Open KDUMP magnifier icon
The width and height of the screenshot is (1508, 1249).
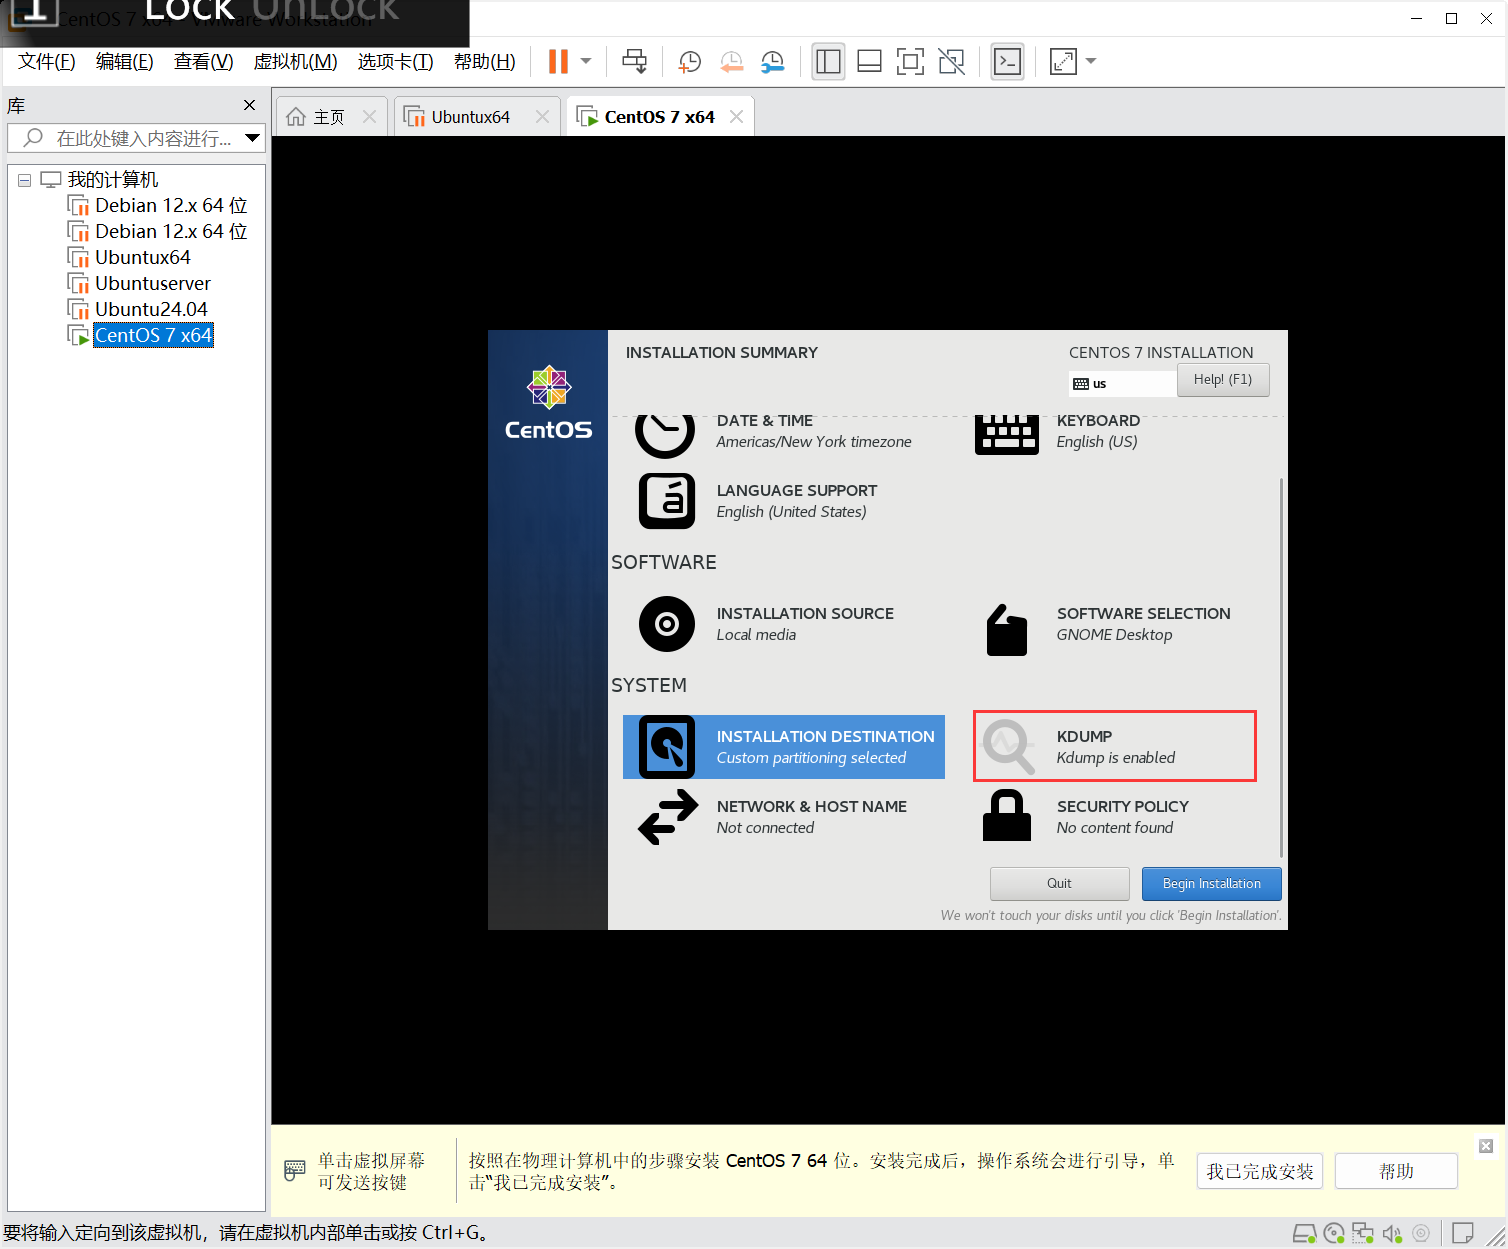1008,747
